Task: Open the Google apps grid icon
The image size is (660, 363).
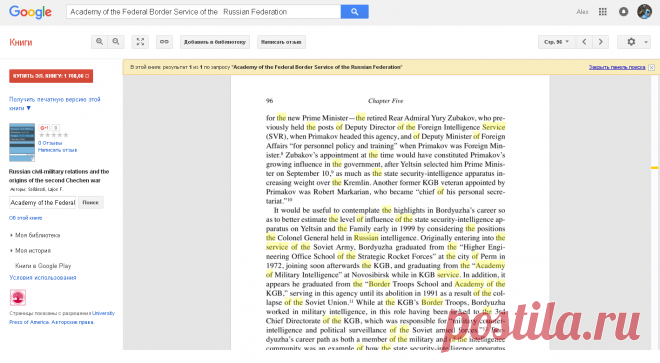Action: (x=603, y=12)
